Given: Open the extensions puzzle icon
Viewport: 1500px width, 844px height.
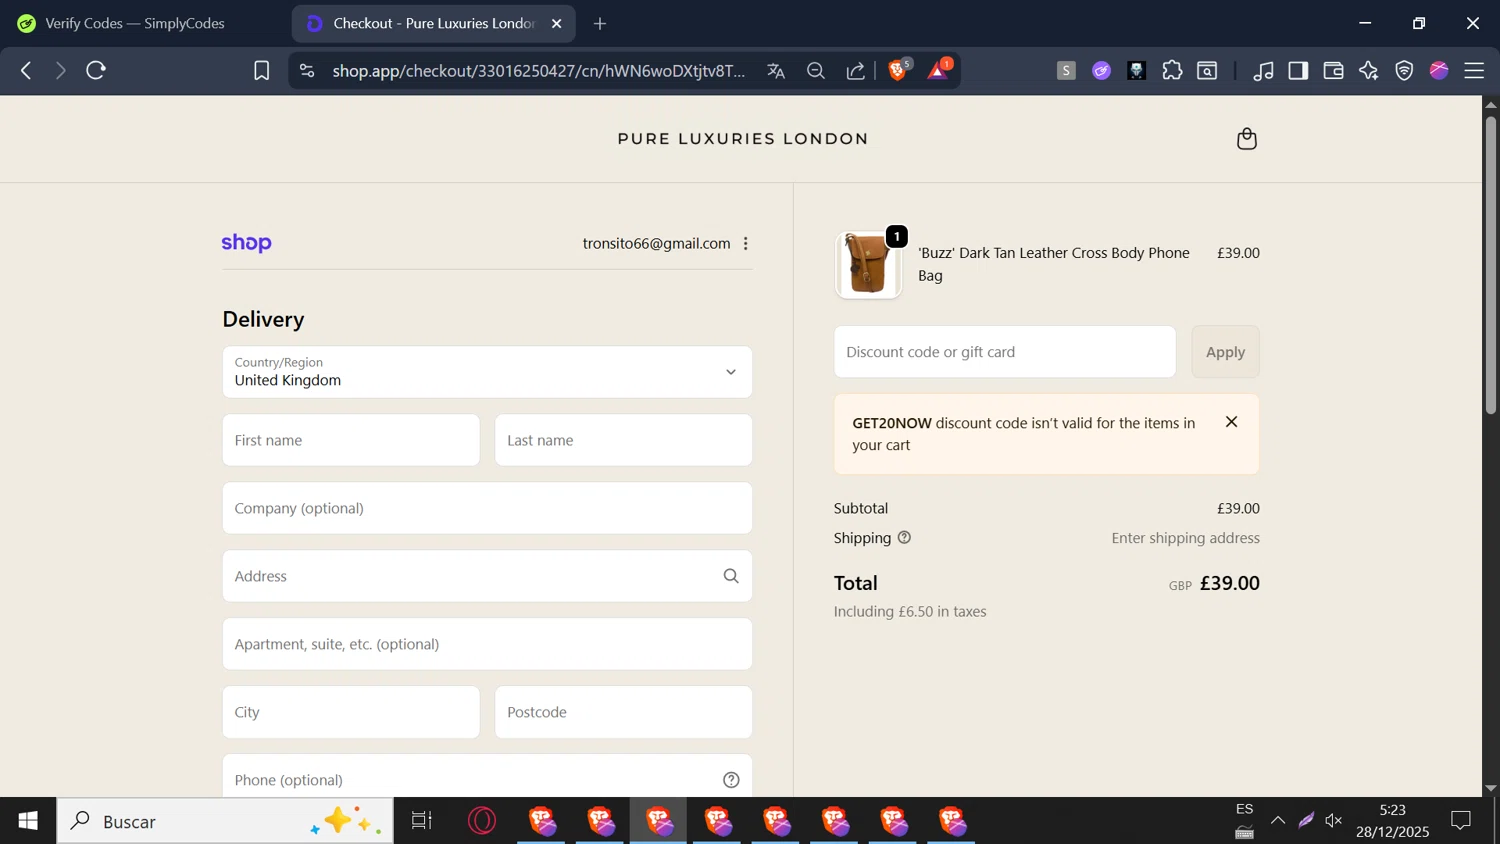Looking at the screenshot, I should [x=1172, y=71].
